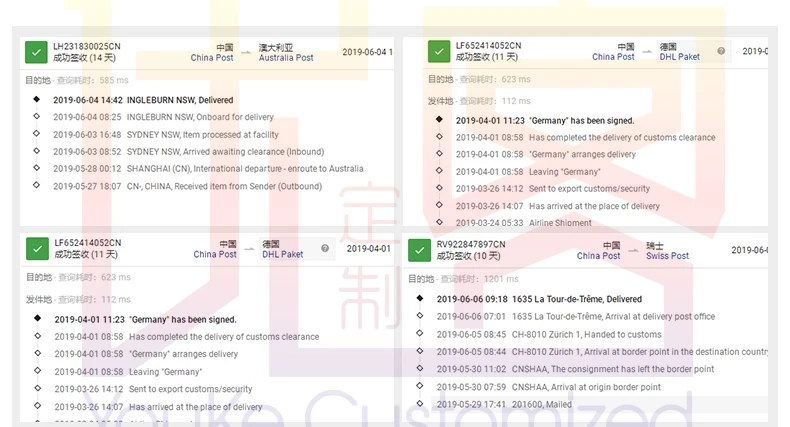
Task: Click the 澳大利亚 destination country label
Action: 276,48
